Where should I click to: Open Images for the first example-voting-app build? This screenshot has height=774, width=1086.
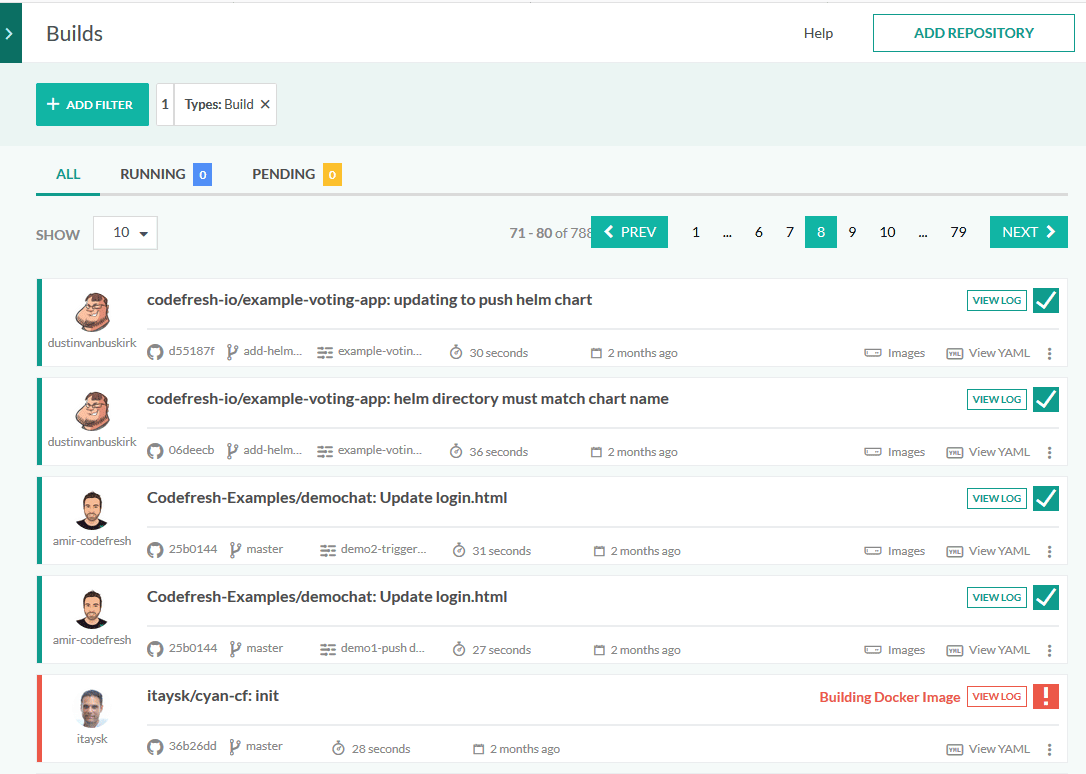[x=895, y=353]
